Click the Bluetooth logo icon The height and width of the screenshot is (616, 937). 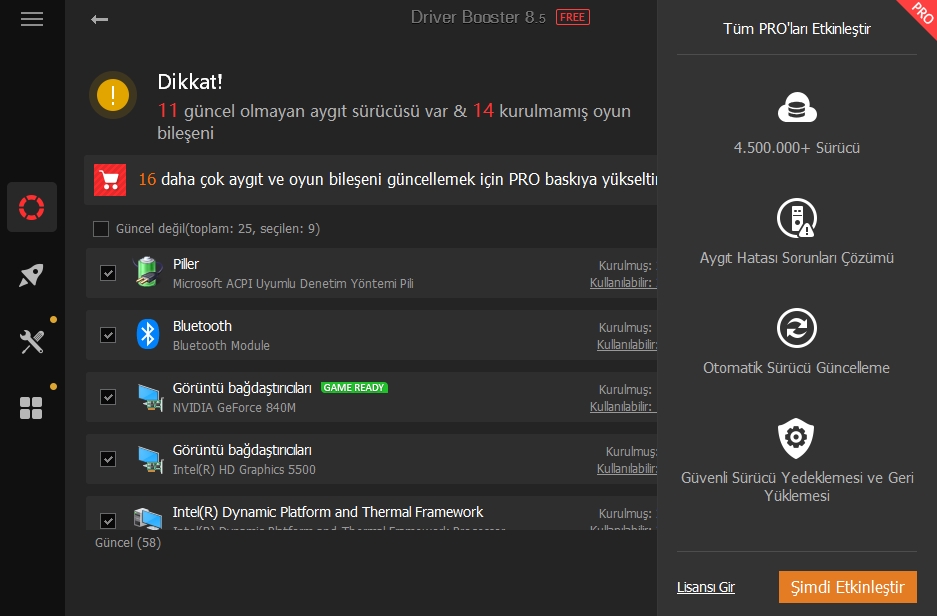pos(148,334)
